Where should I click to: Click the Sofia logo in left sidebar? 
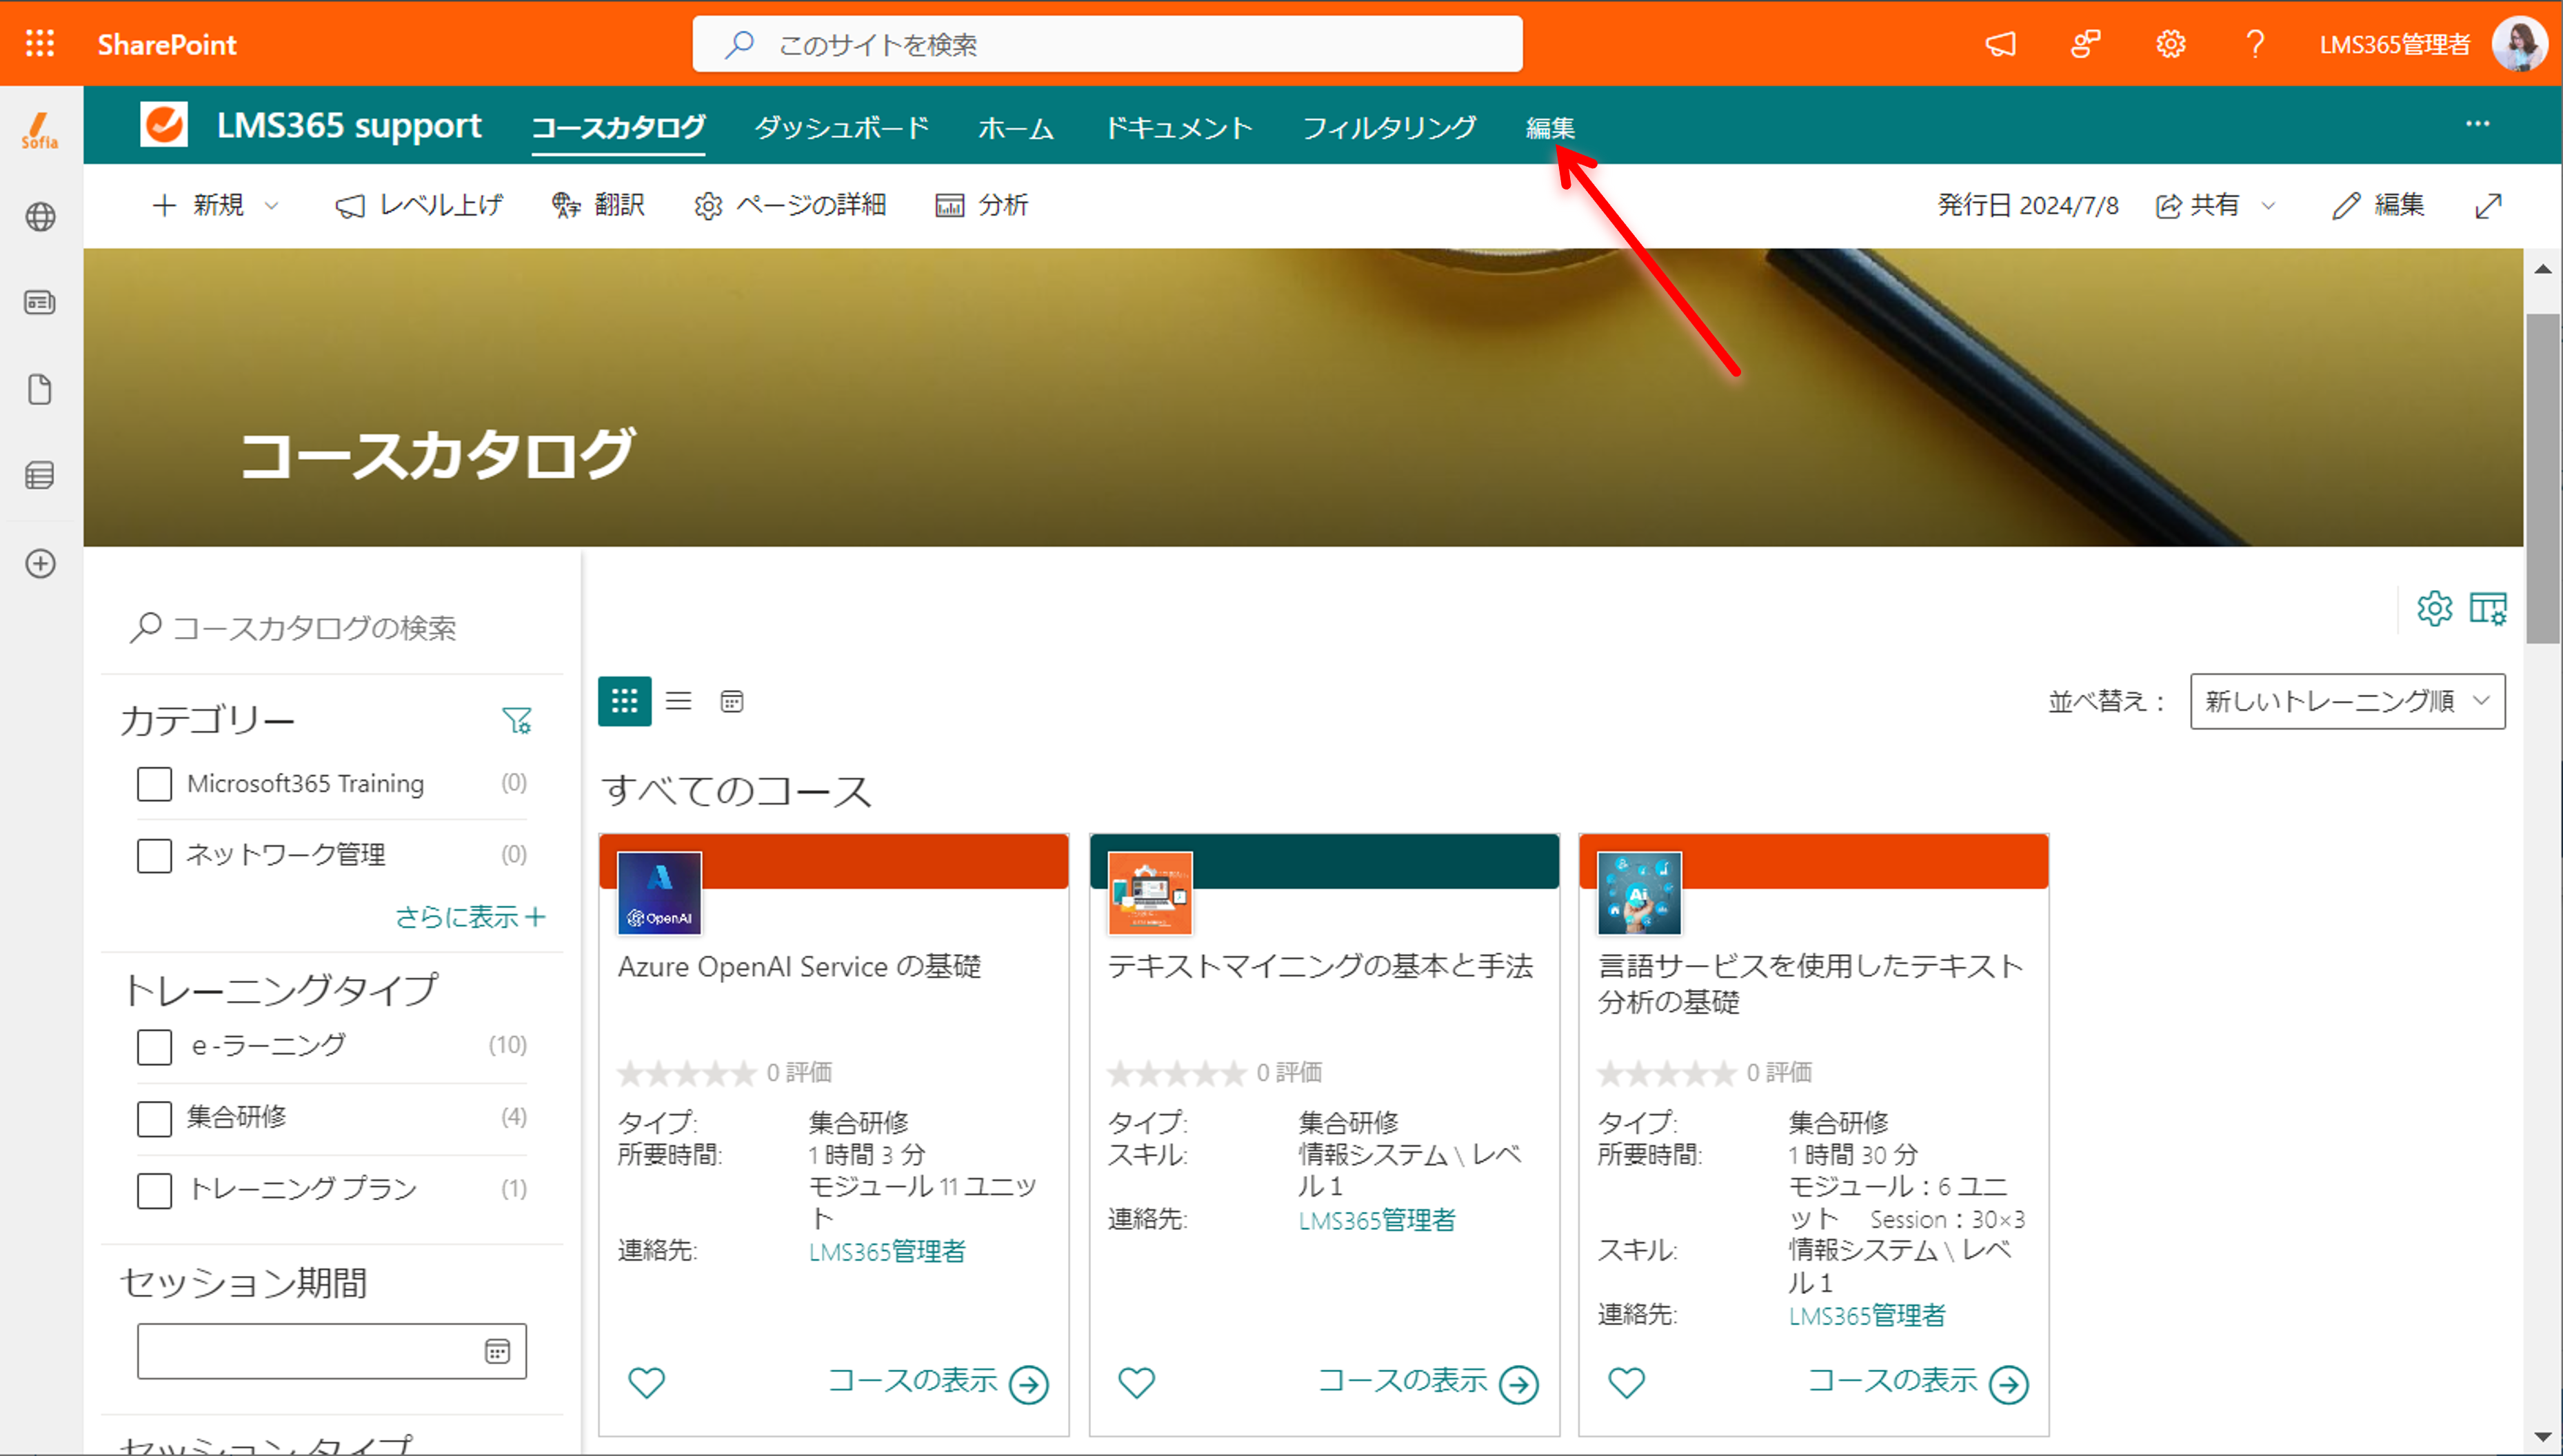click(40, 130)
